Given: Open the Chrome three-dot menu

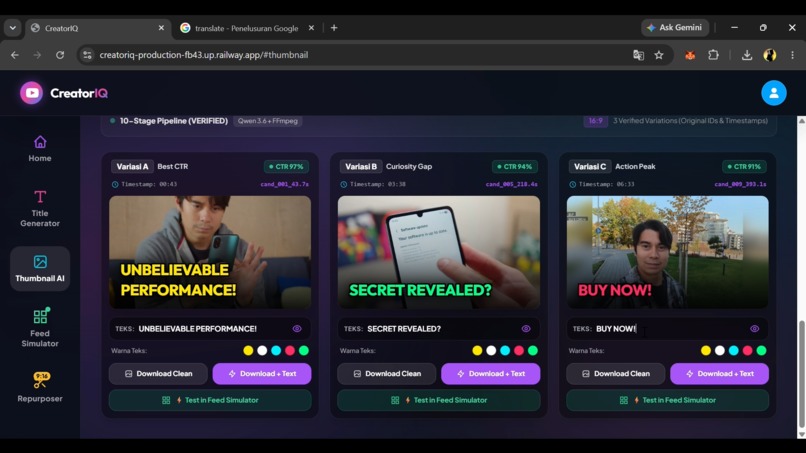Looking at the screenshot, I should (x=792, y=55).
